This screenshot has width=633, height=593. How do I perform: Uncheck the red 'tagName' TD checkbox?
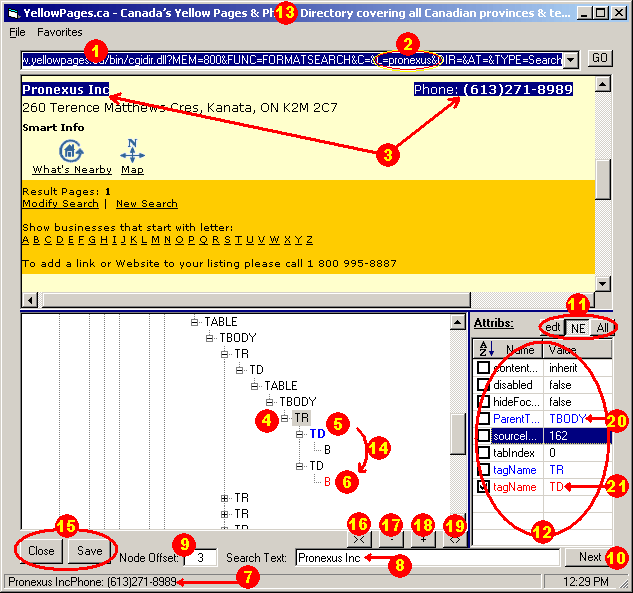[x=483, y=486]
